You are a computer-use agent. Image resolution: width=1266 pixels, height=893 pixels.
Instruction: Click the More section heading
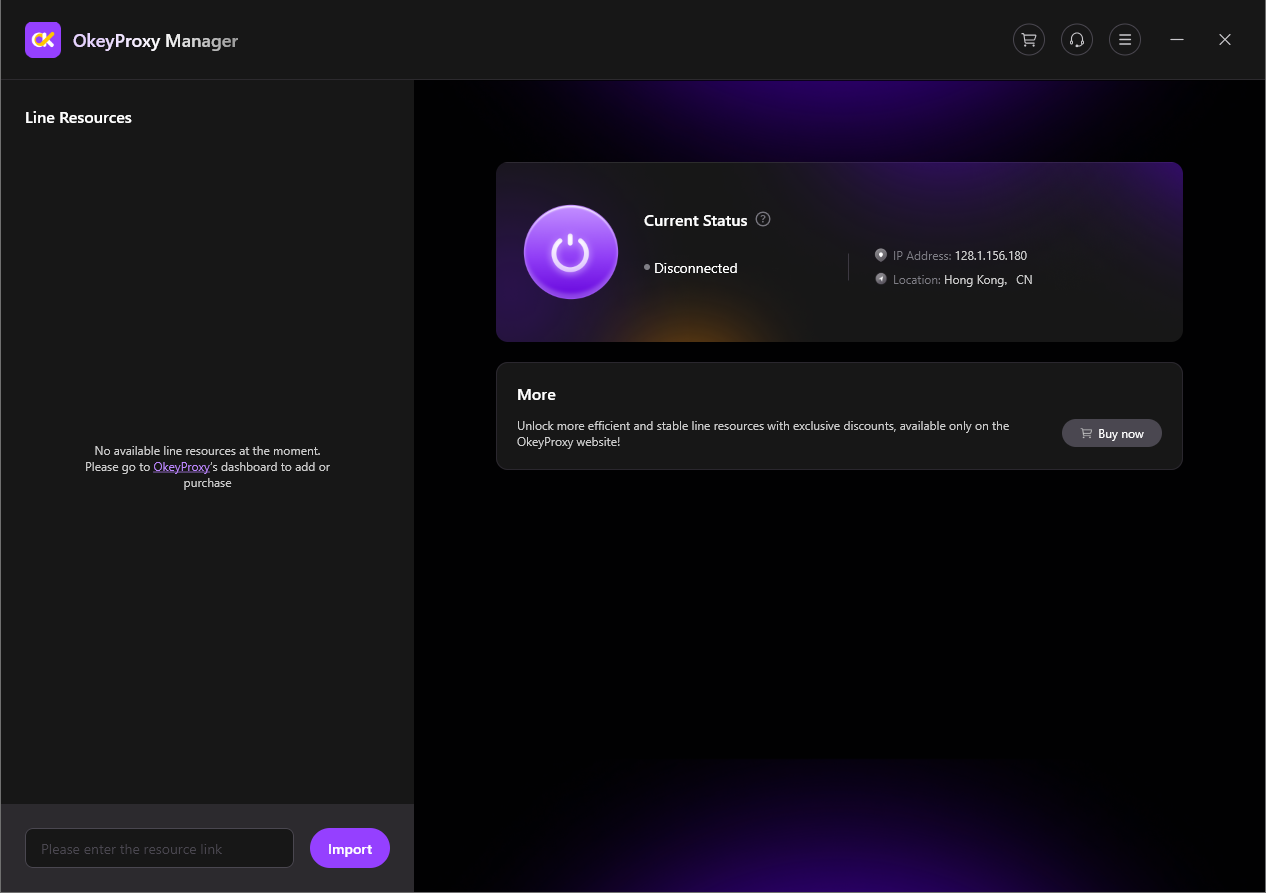pyautogui.click(x=536, y=395)
